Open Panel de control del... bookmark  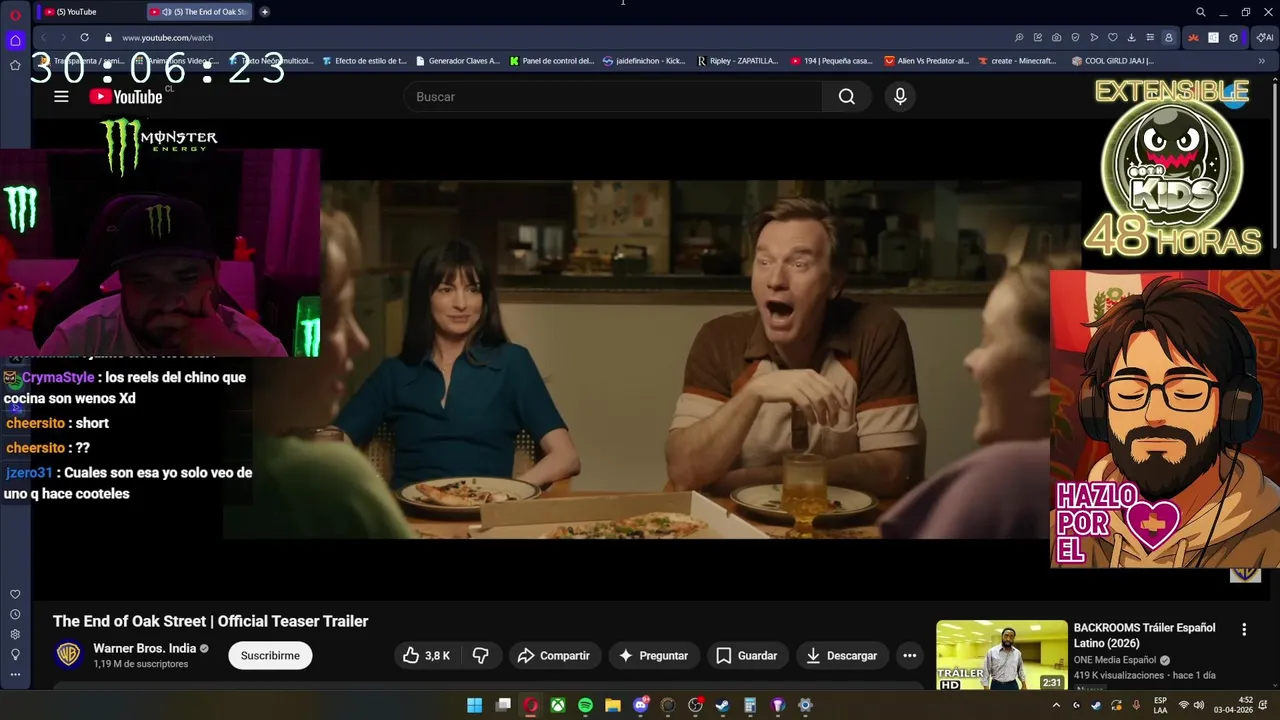(x=551, y=61)
